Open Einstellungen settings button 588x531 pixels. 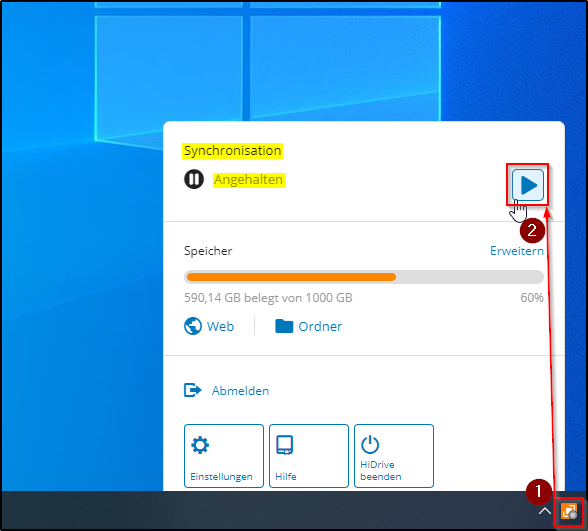(224, 456)
